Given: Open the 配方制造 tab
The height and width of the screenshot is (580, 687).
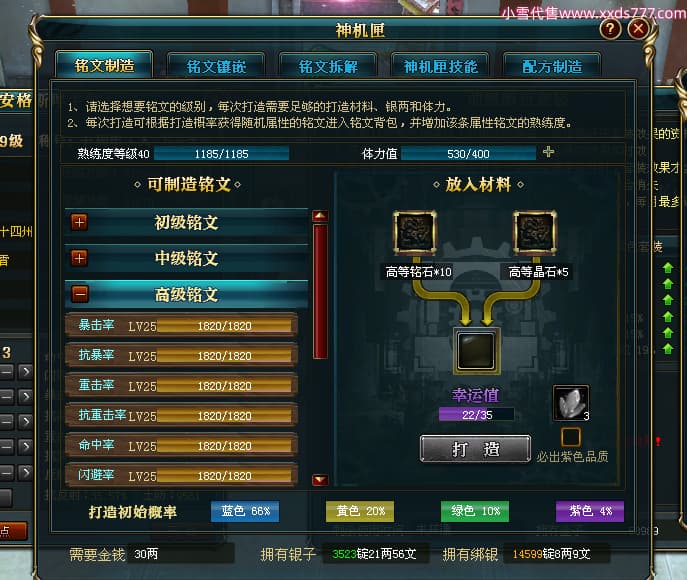Looking at the screenshot, I should click(x=552, y=66).
